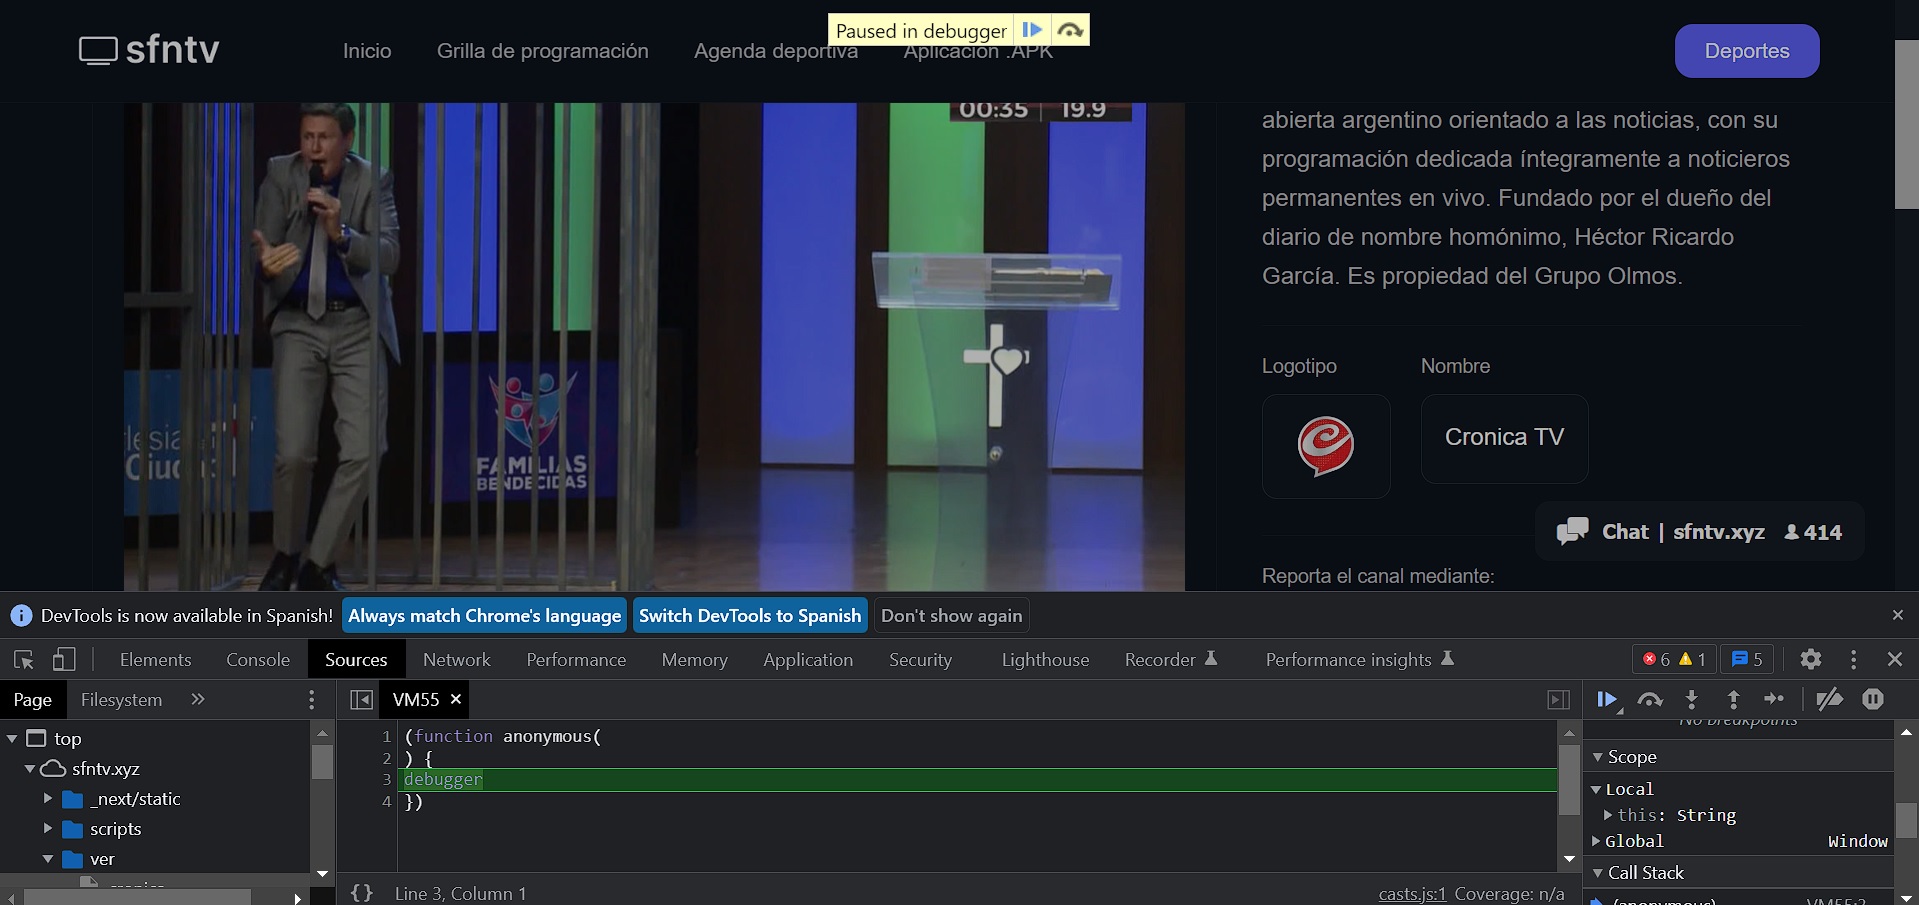Click Switch DevTools to Spanish button
This screenshot has width=1919, height=905.
[750, 616]
